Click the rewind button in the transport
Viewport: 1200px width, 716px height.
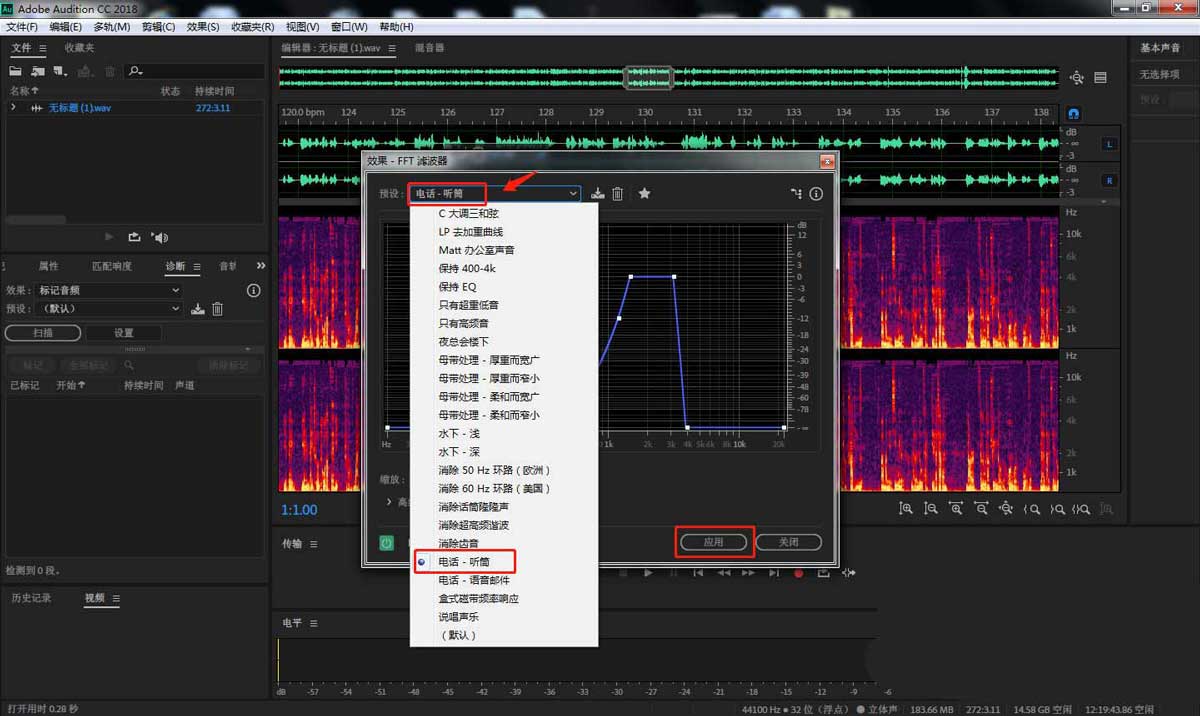723,573
